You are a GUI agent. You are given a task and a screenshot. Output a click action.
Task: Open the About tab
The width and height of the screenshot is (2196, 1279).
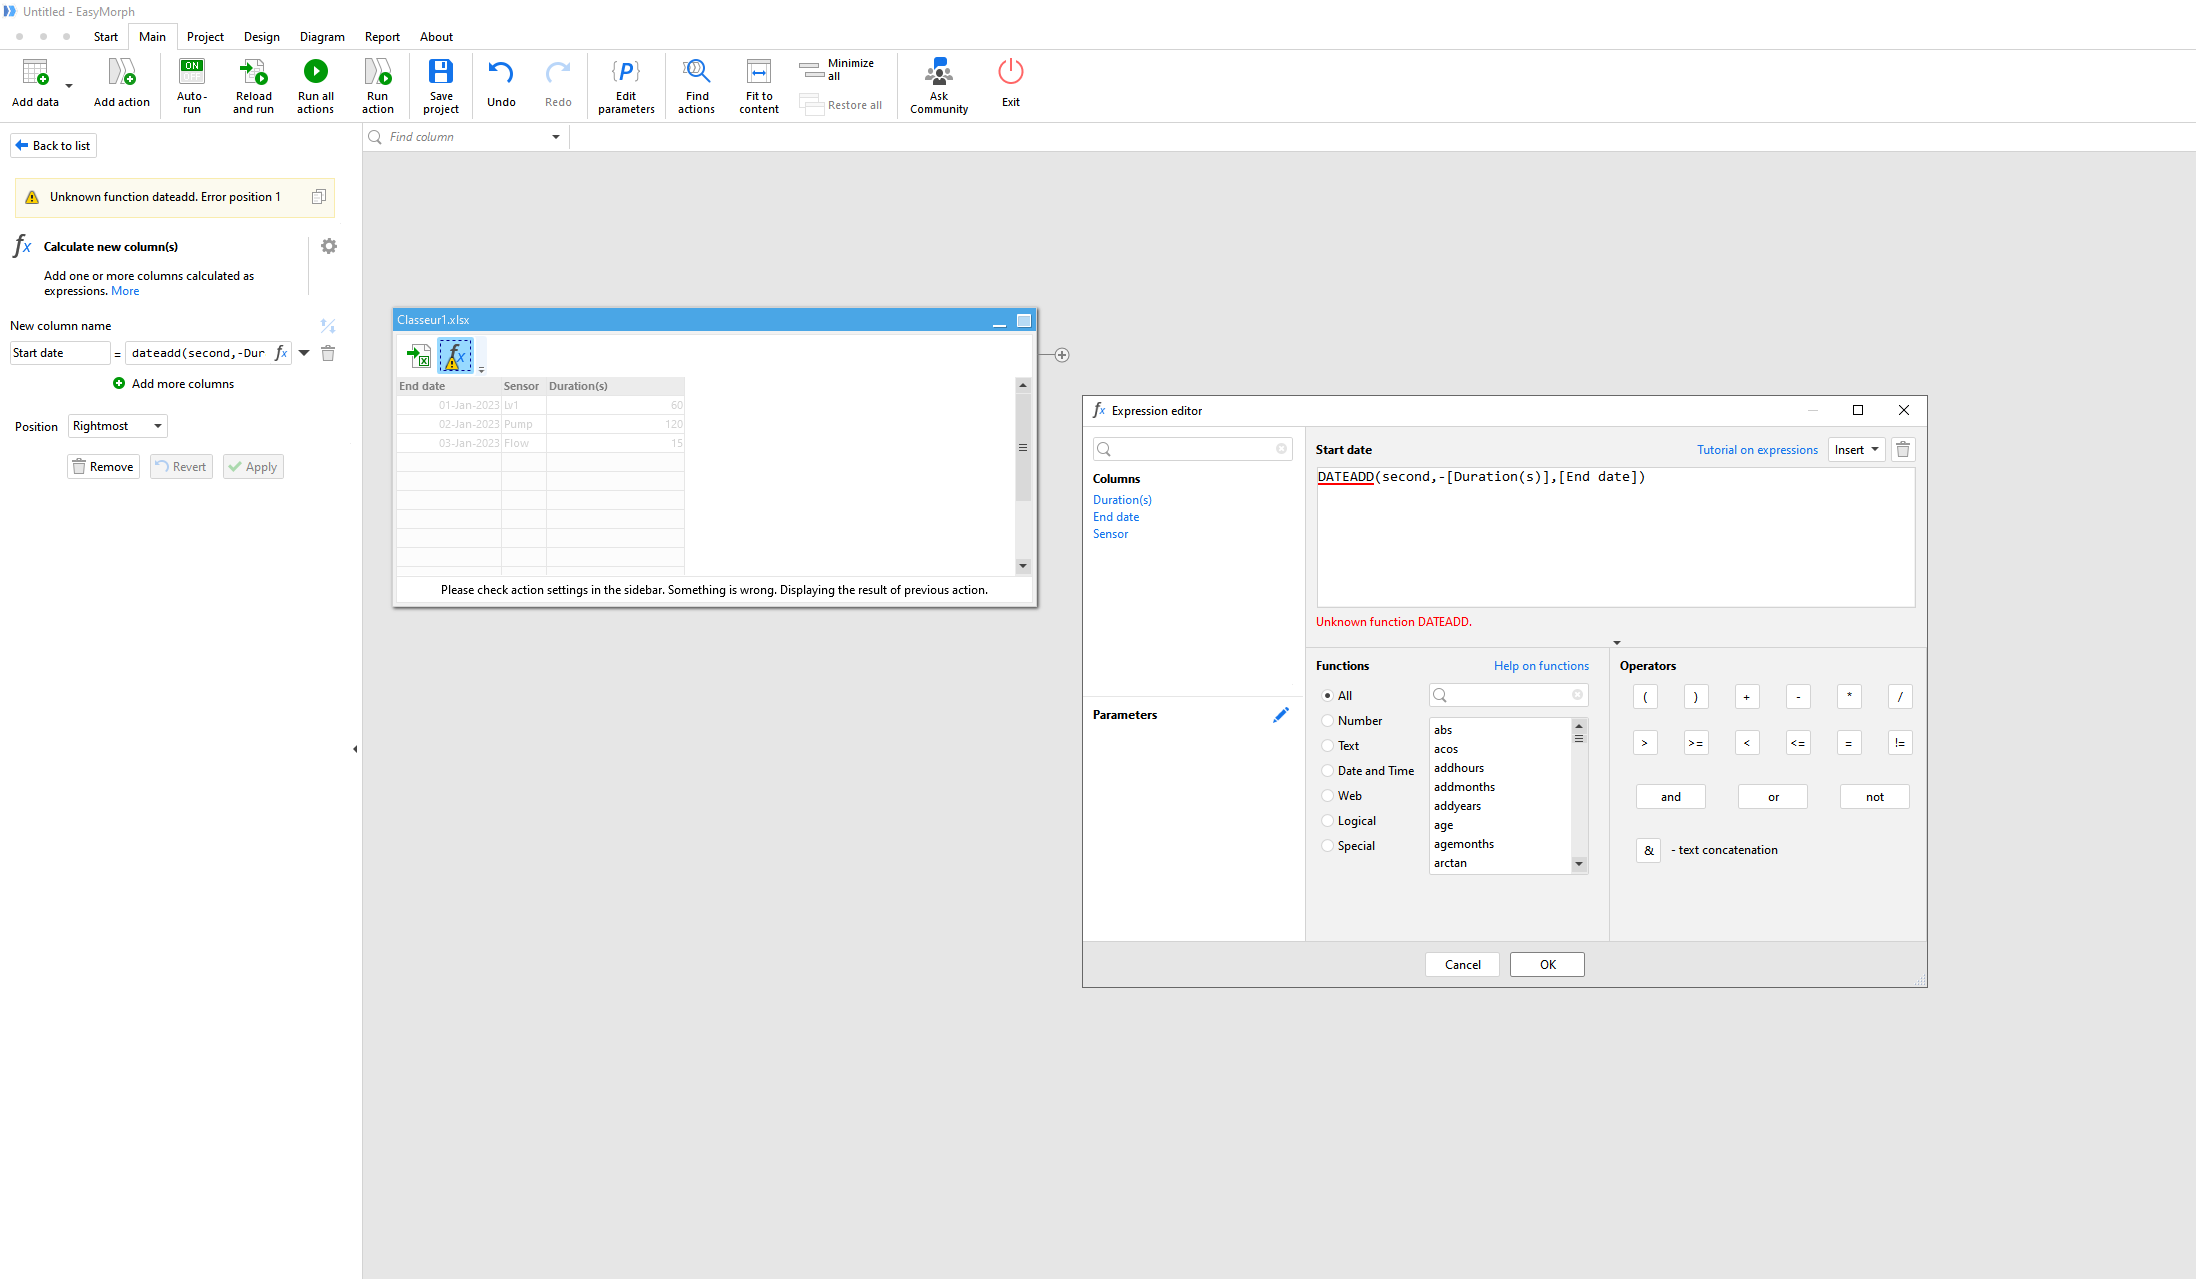point(436,37)
